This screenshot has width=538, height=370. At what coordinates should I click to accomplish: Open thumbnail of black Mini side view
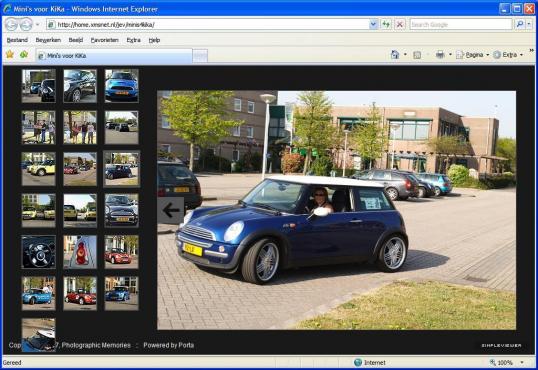80,86
